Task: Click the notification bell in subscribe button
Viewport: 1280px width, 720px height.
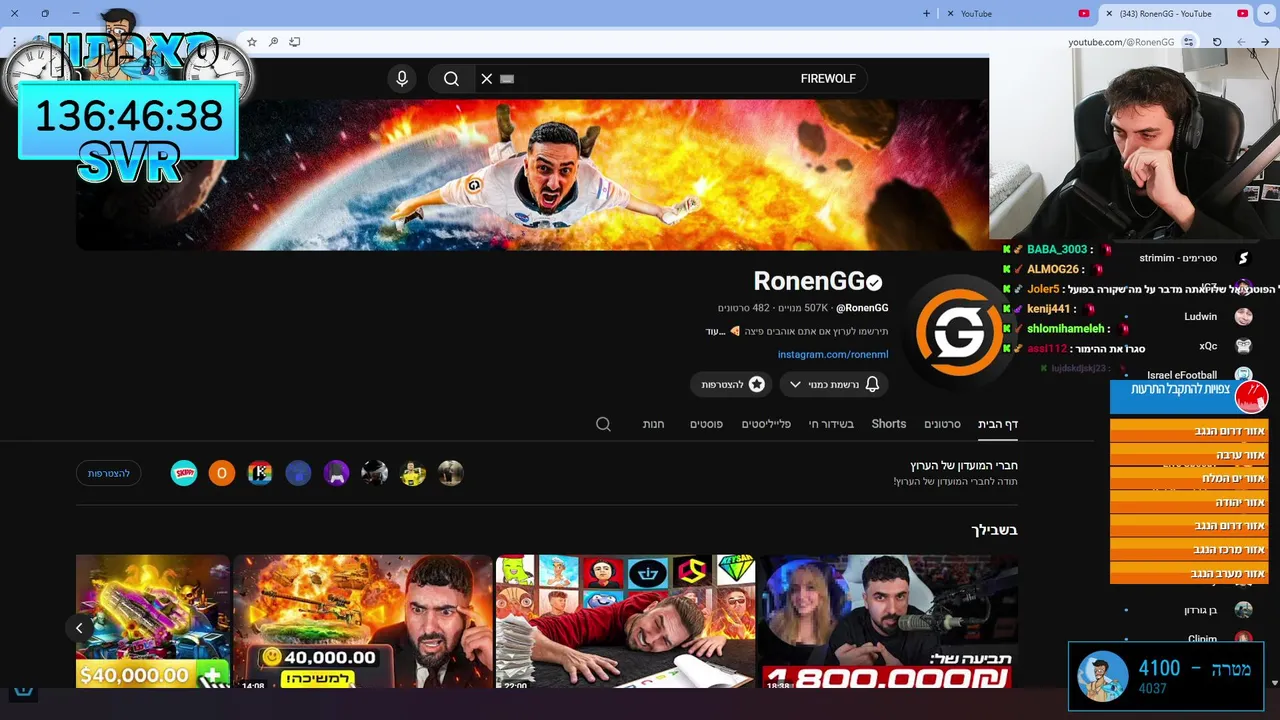Action: (872, 384)
